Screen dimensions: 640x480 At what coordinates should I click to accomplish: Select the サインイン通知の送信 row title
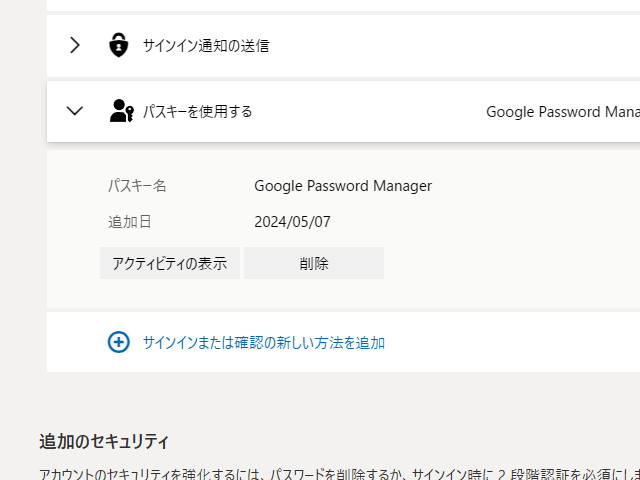(x=206, y=46)
